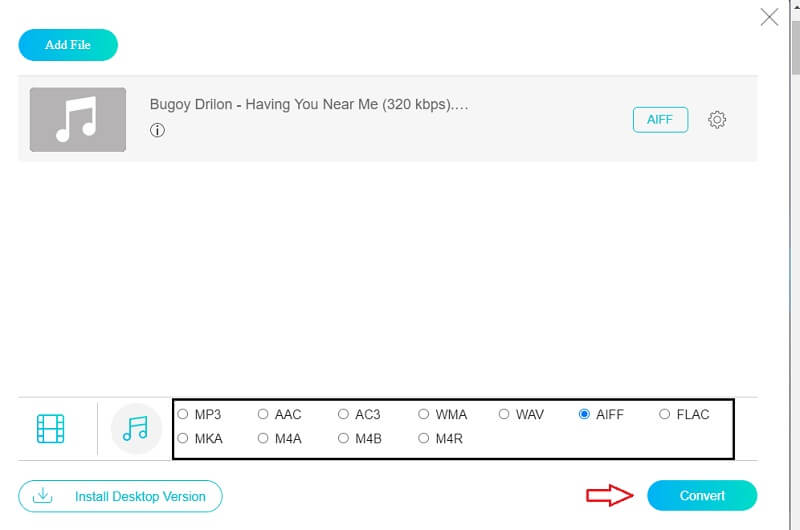Select the AIFF radio button
Image resolution: width=800 pixels, height=530 pixels.
point(584,414)
